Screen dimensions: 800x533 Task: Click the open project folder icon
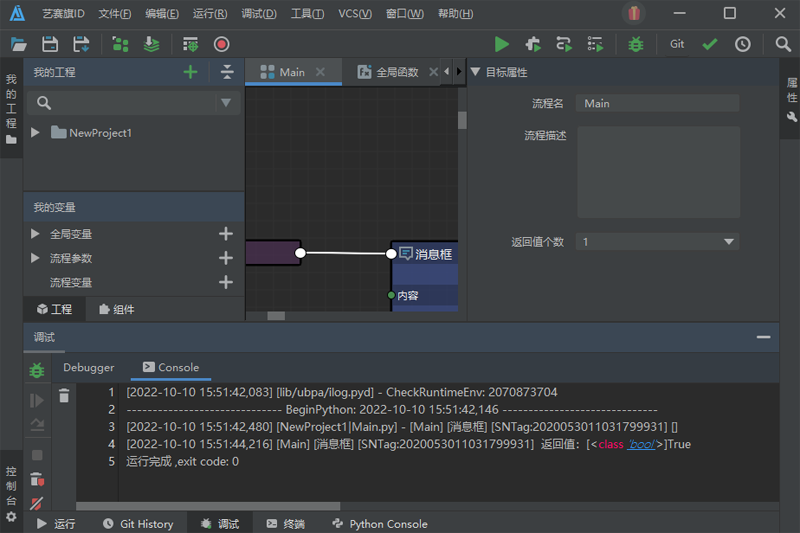tap(19, 44)
